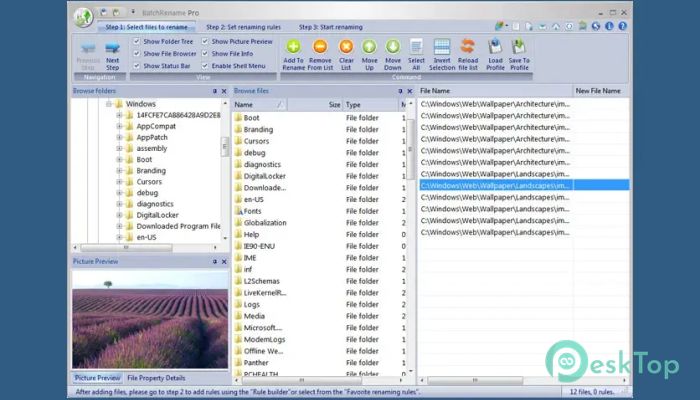Expand the AppPatch folder node

coord(119,138)
